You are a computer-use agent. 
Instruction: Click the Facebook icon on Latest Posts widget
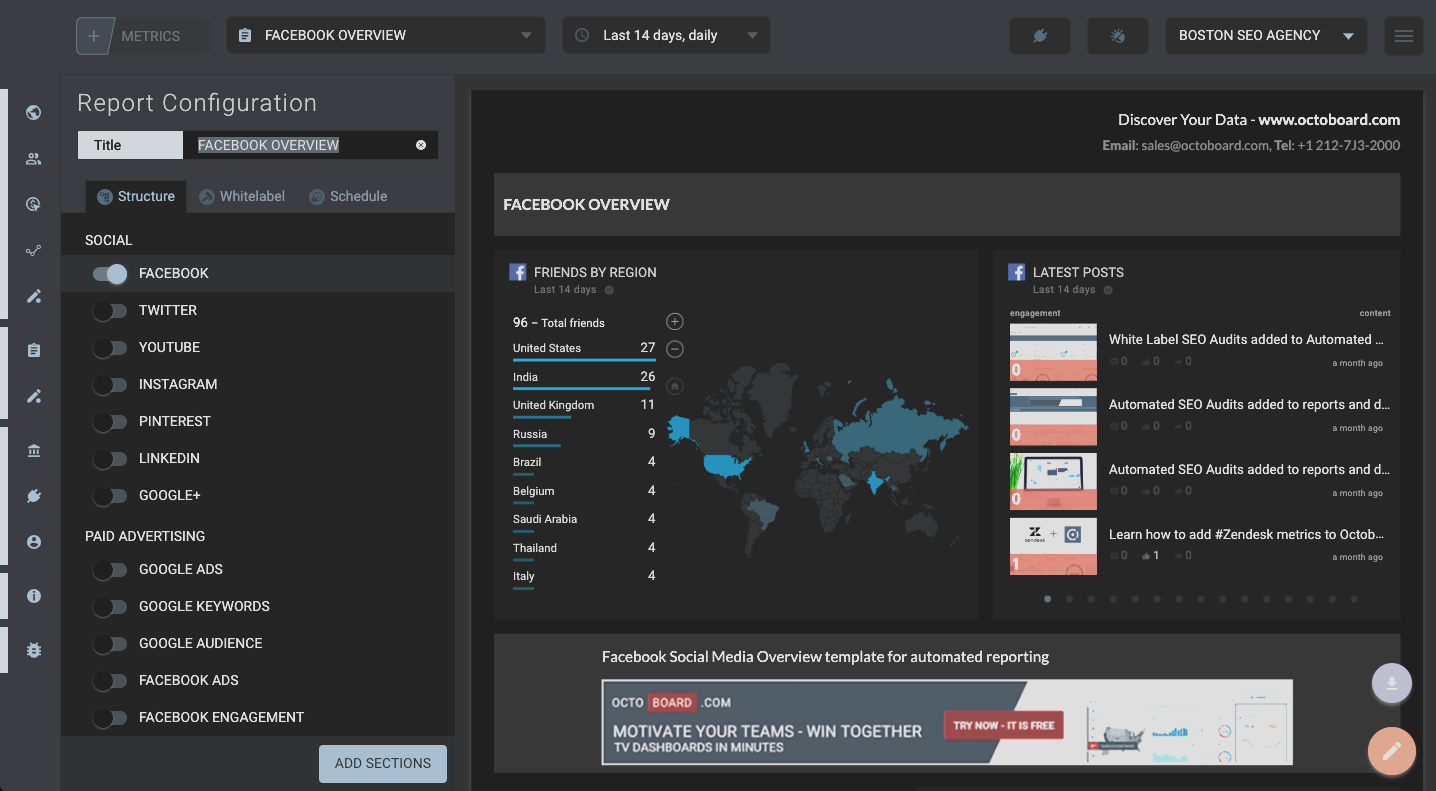(x=1017, y=272)
